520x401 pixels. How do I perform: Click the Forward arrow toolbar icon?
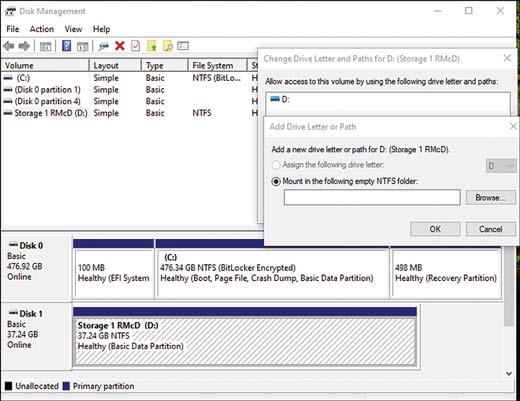pyautogui.click(x=24, y=46)
